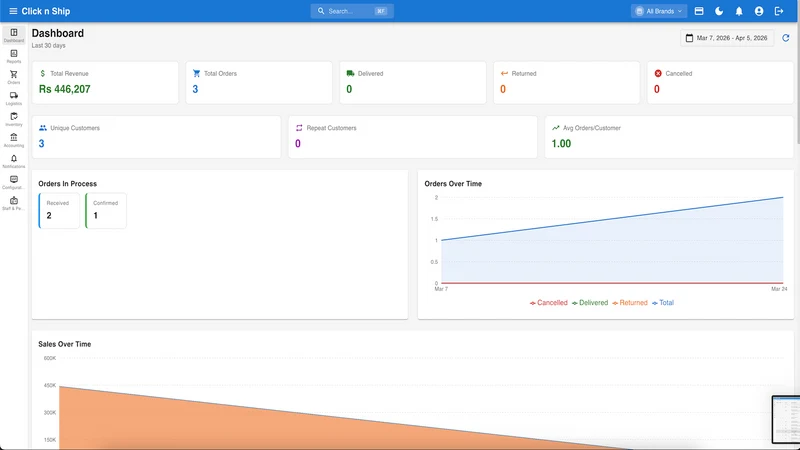Image resolution: width=800 pixels, height=450 pixels.
Task: Open the date range picker
Action: 727,38
